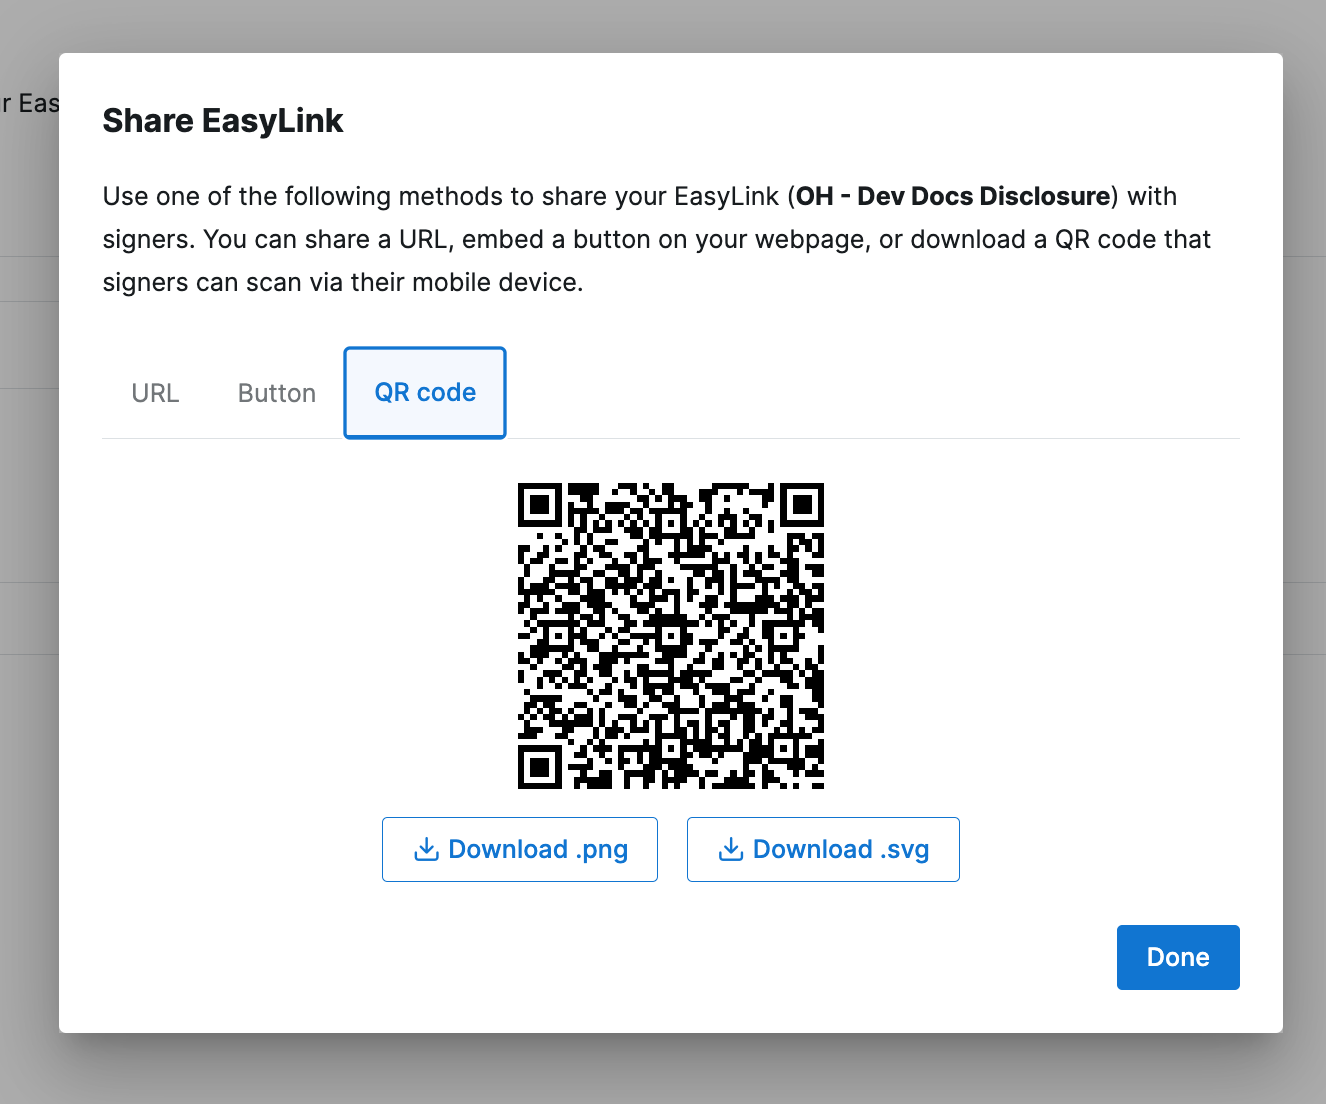
Task: Click the Done button label text
Action: click(1177, 957)
